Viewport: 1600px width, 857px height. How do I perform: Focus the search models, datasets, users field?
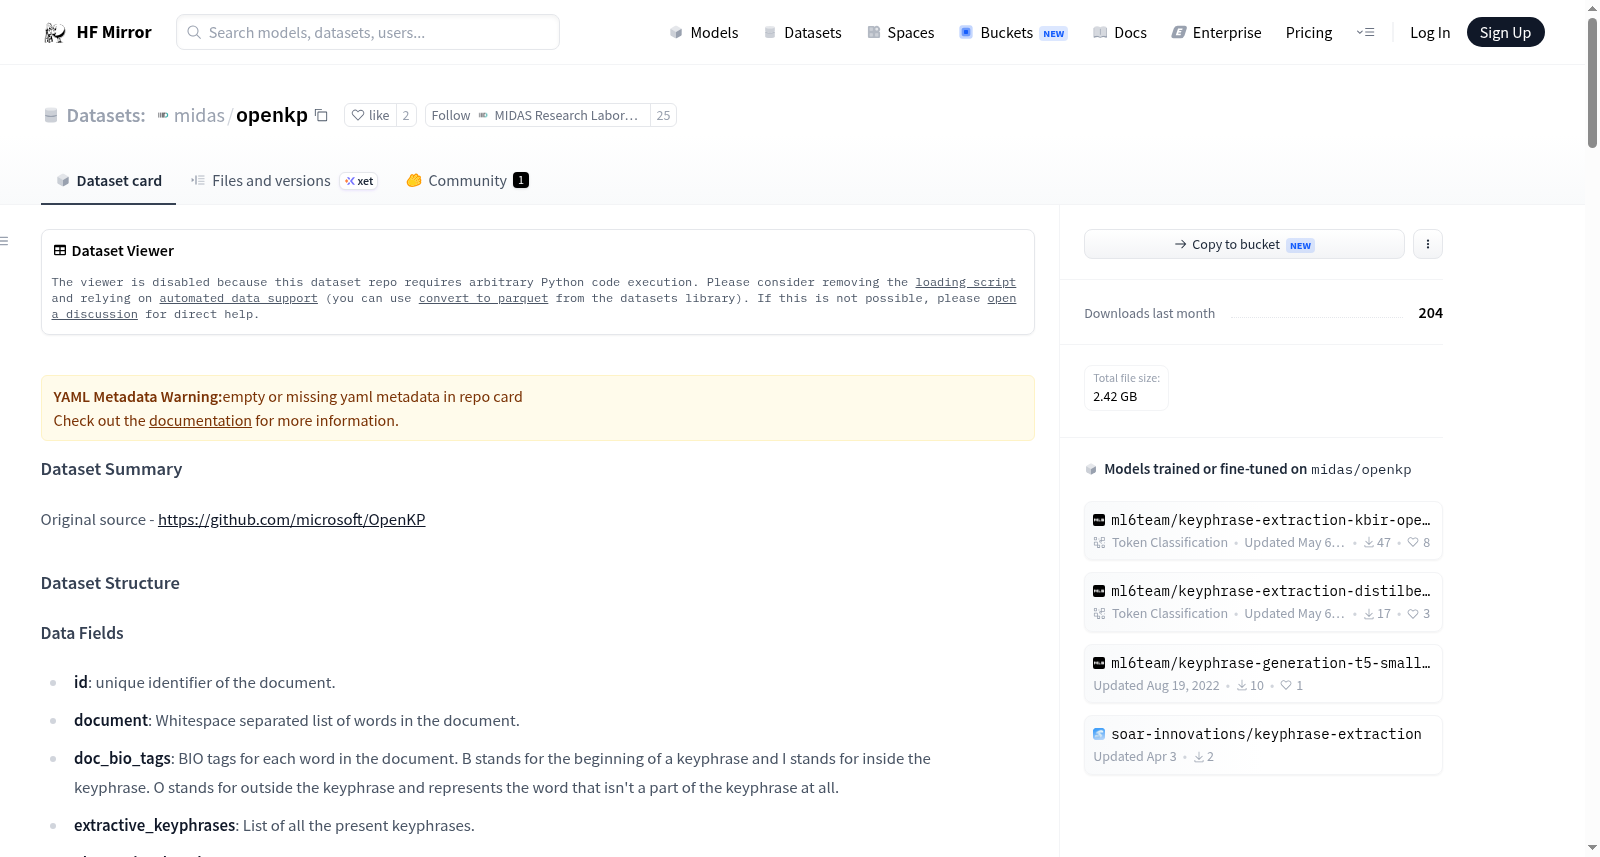368,32
